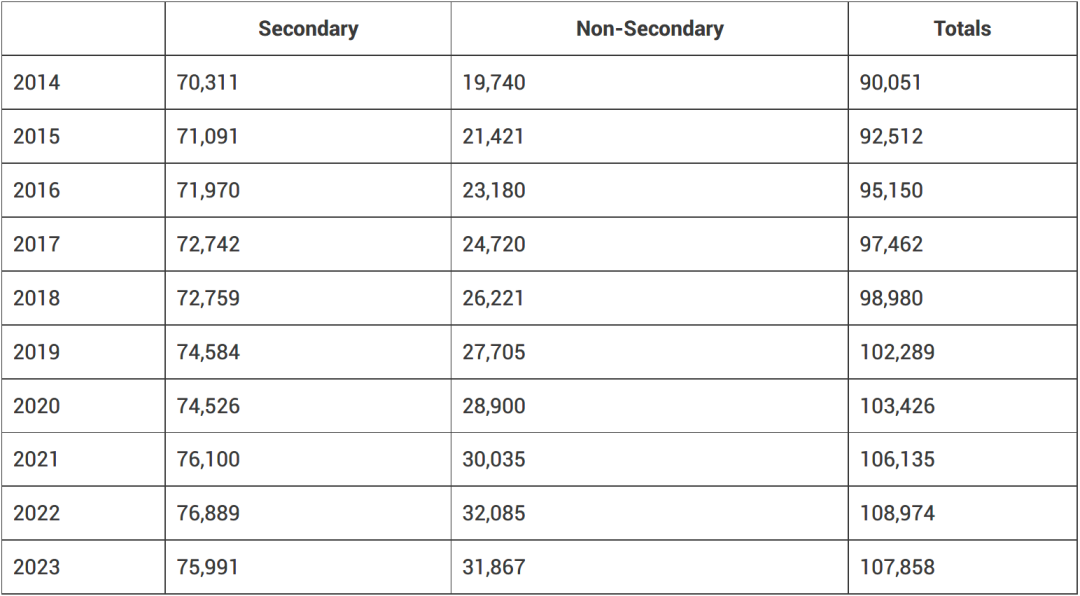Screen dimensions: 1080x596
Task: Click the 2021 Secondary value 76,100
Action: pyautogui.click(x=208, y=460)
